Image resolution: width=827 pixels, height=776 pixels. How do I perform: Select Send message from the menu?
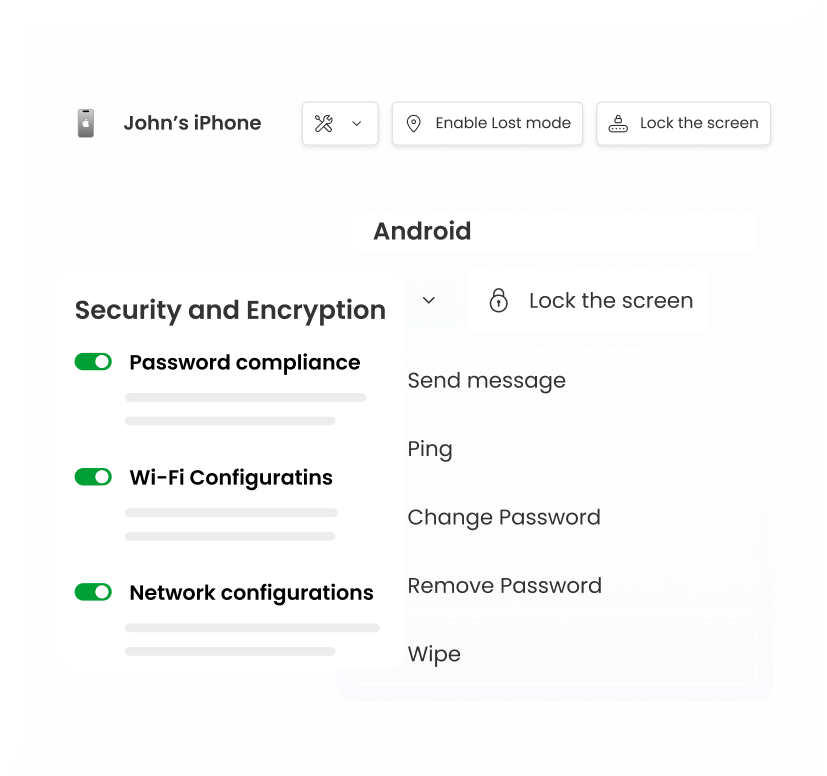tap(486, 381)
